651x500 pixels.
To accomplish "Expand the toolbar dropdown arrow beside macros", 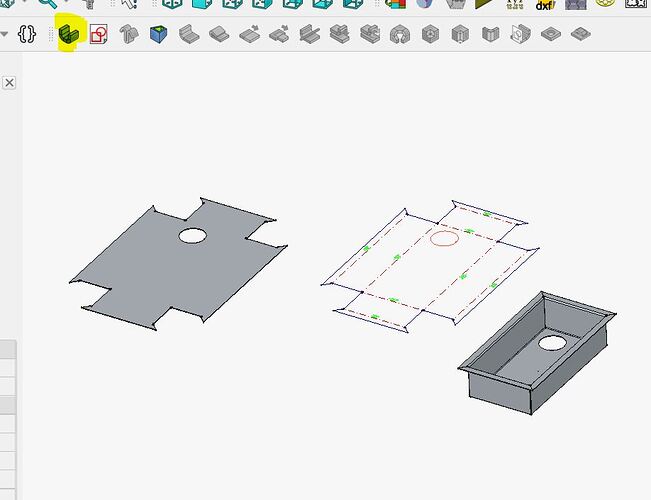I will [x=5, y=34].
